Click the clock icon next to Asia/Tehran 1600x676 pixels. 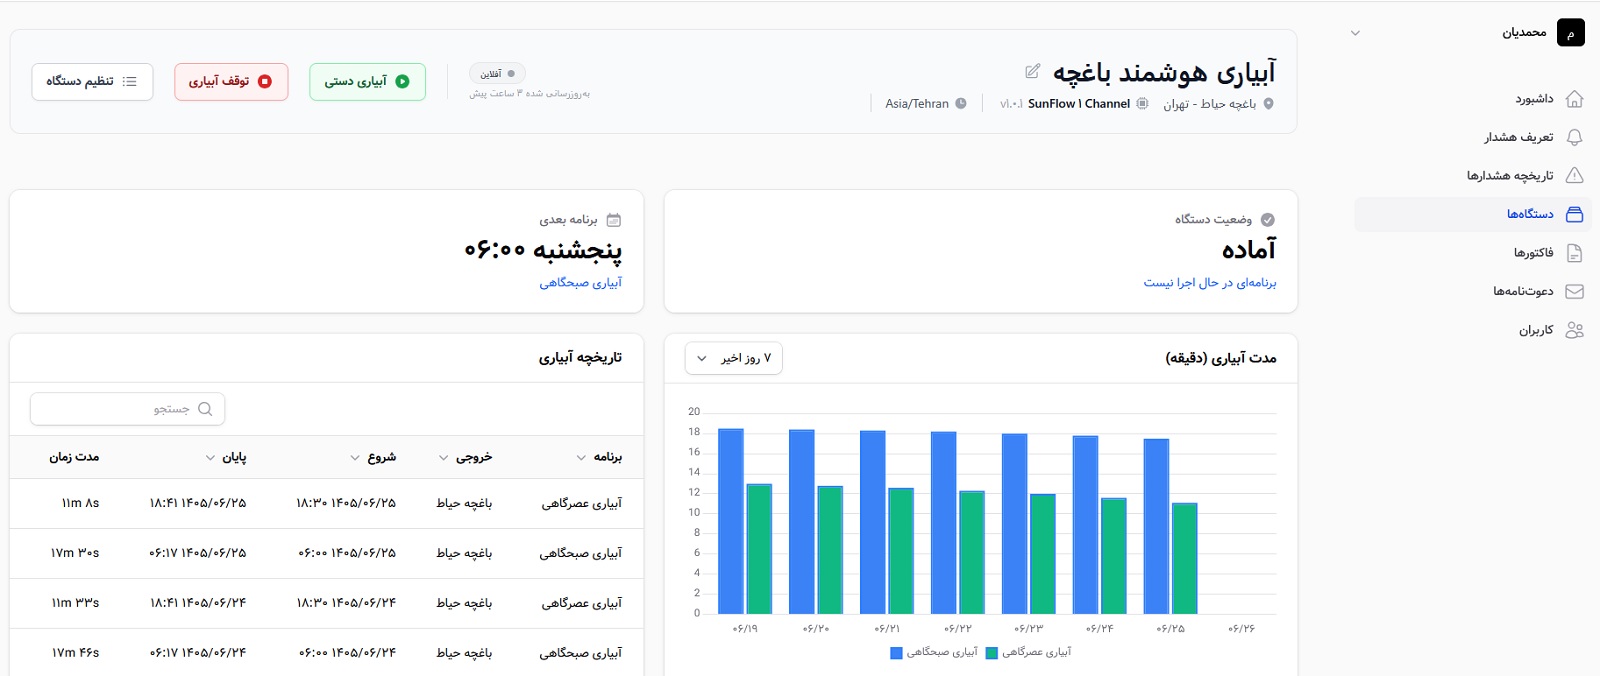[x=961, y=104]
